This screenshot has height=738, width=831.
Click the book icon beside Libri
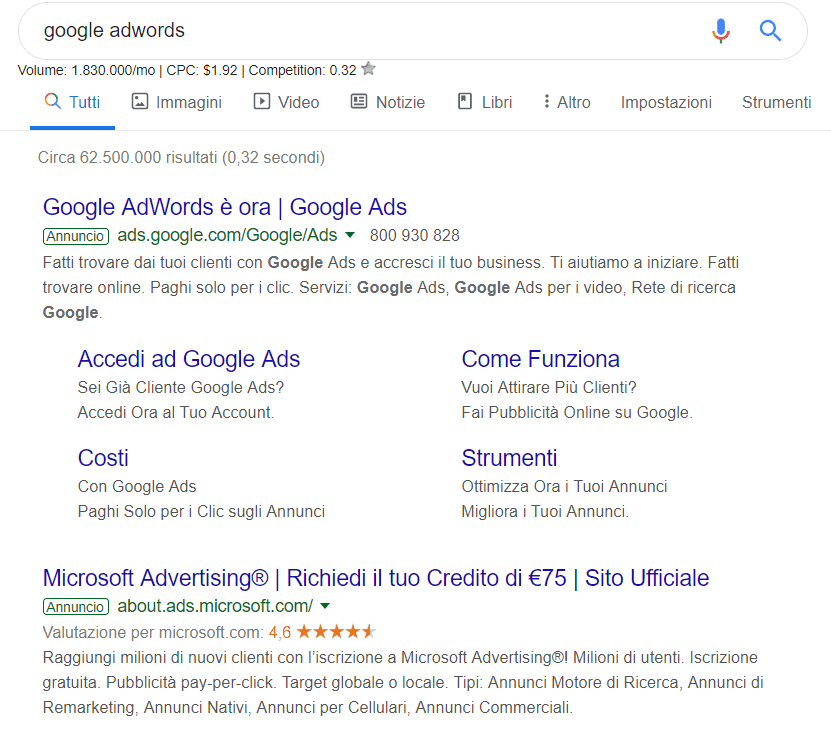(x=465, y=101)
